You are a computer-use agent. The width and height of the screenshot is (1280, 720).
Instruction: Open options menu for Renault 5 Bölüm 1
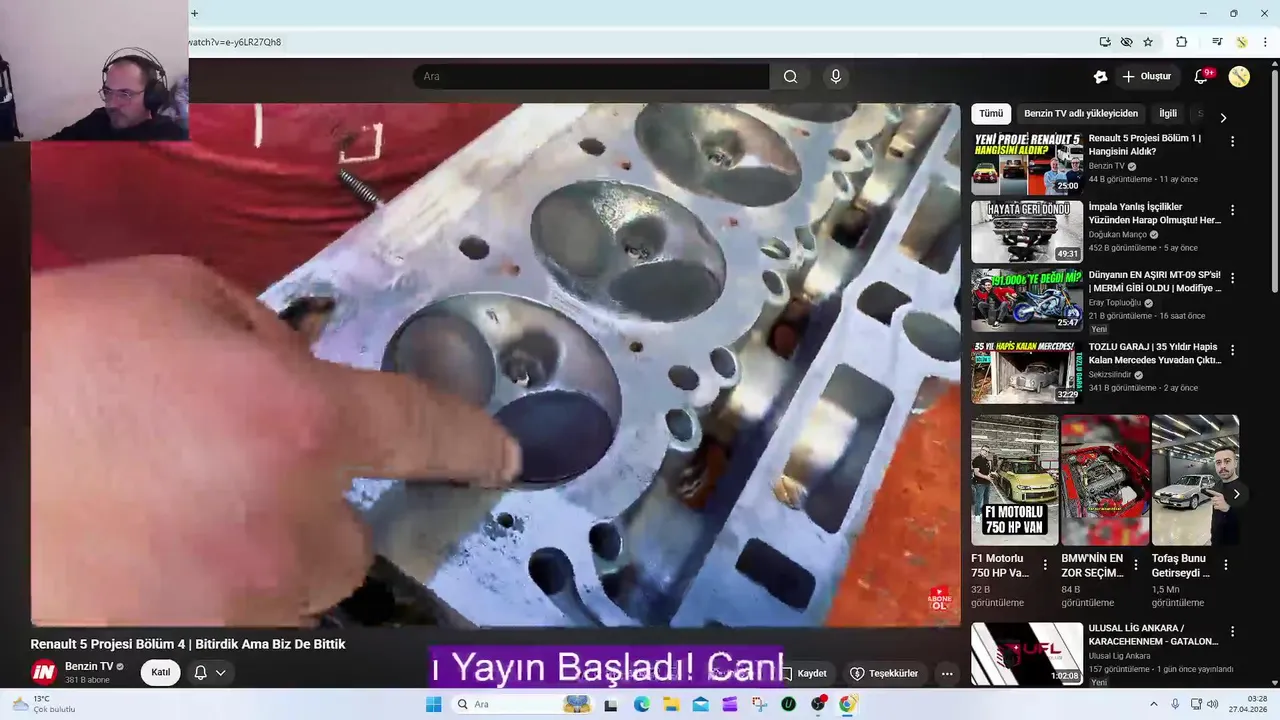(x=1232, y=142)
